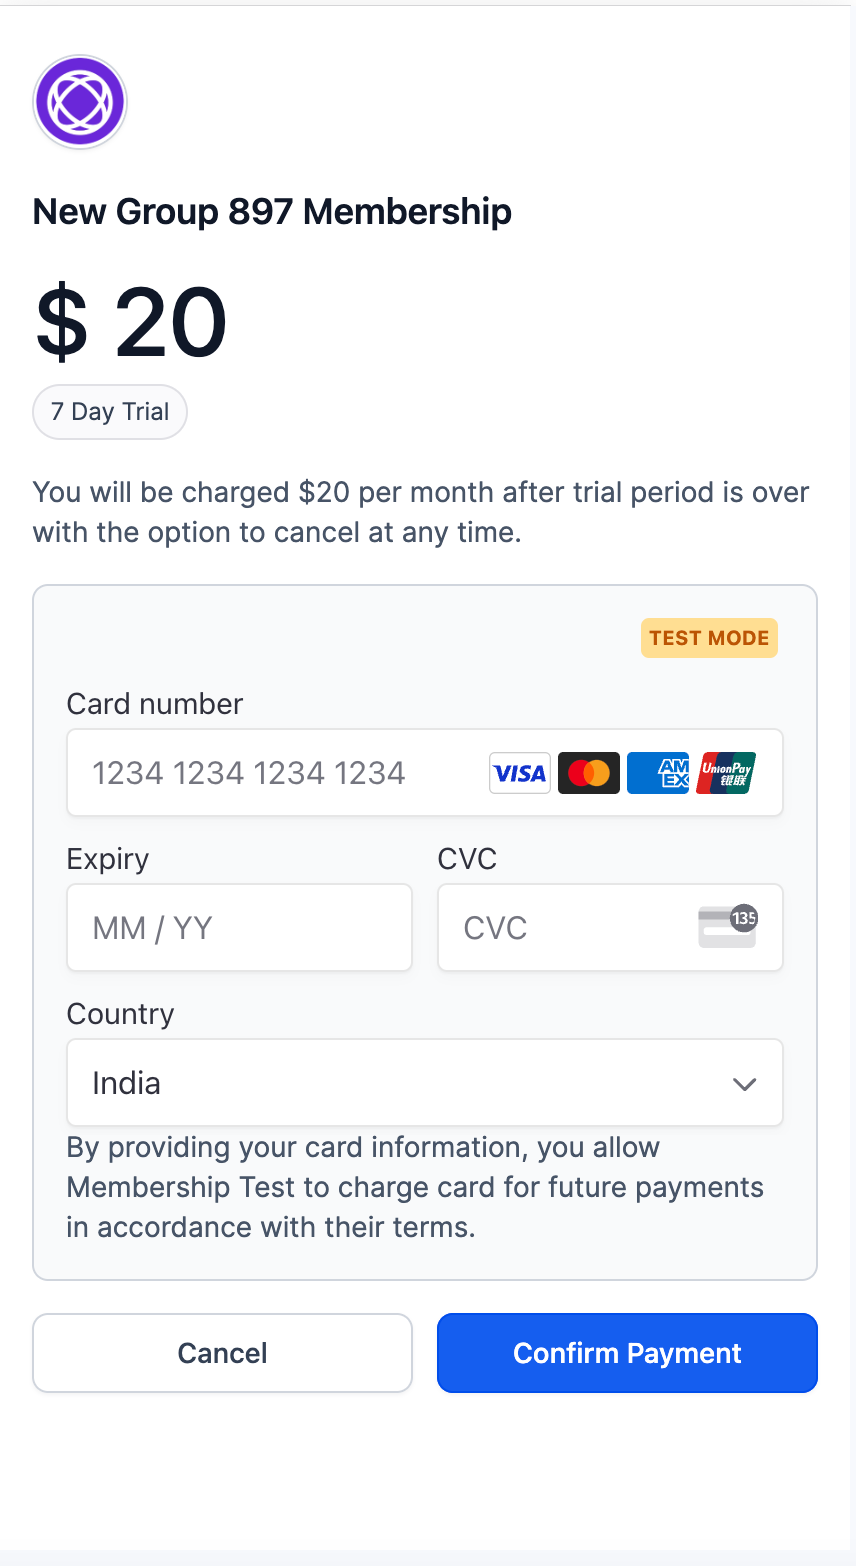Click the New Group 897 Membership heading
Image resolution: width=856 pixels, height=1566 pixels.
pyautogui.click(x=272, y=212)
